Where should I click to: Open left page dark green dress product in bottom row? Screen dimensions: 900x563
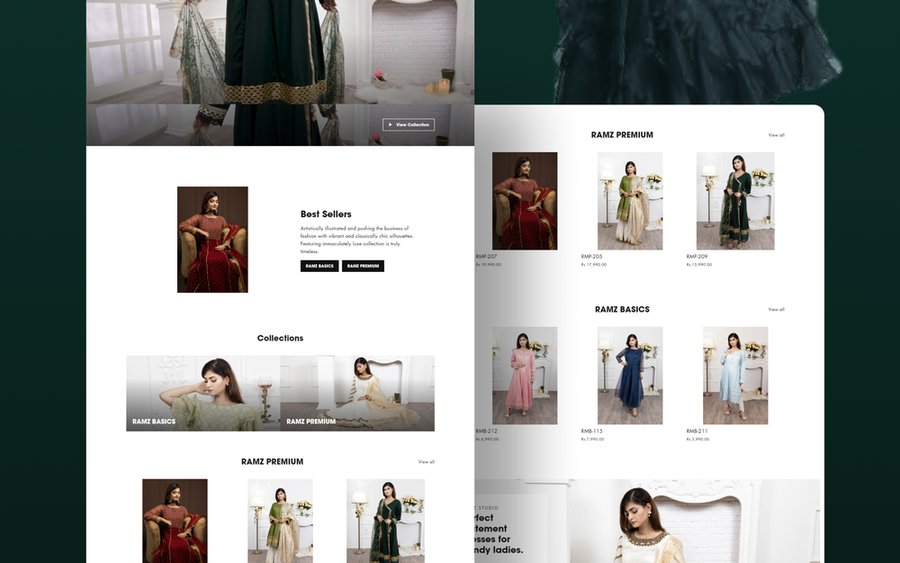[x=386, y=521]
